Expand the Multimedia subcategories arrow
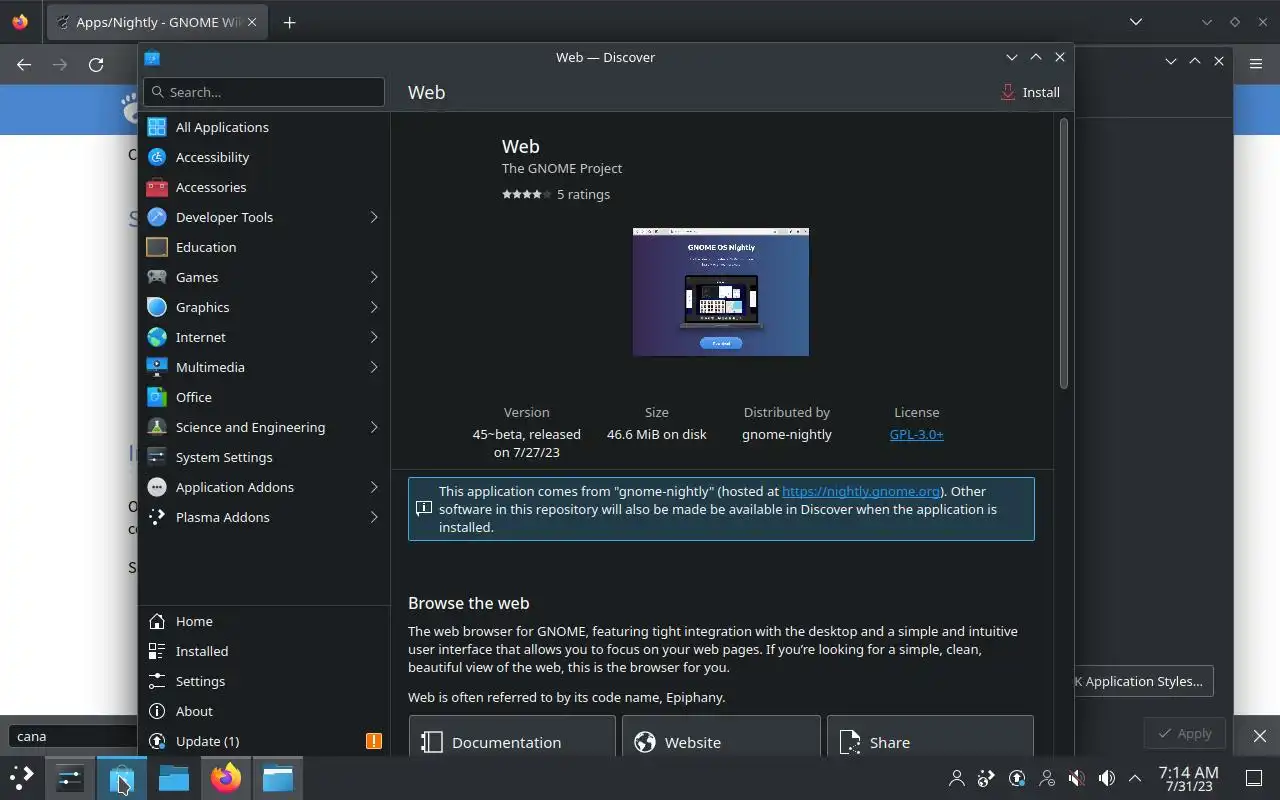The width and height of the screenshot is (1280, 800). tap(374, 367)
